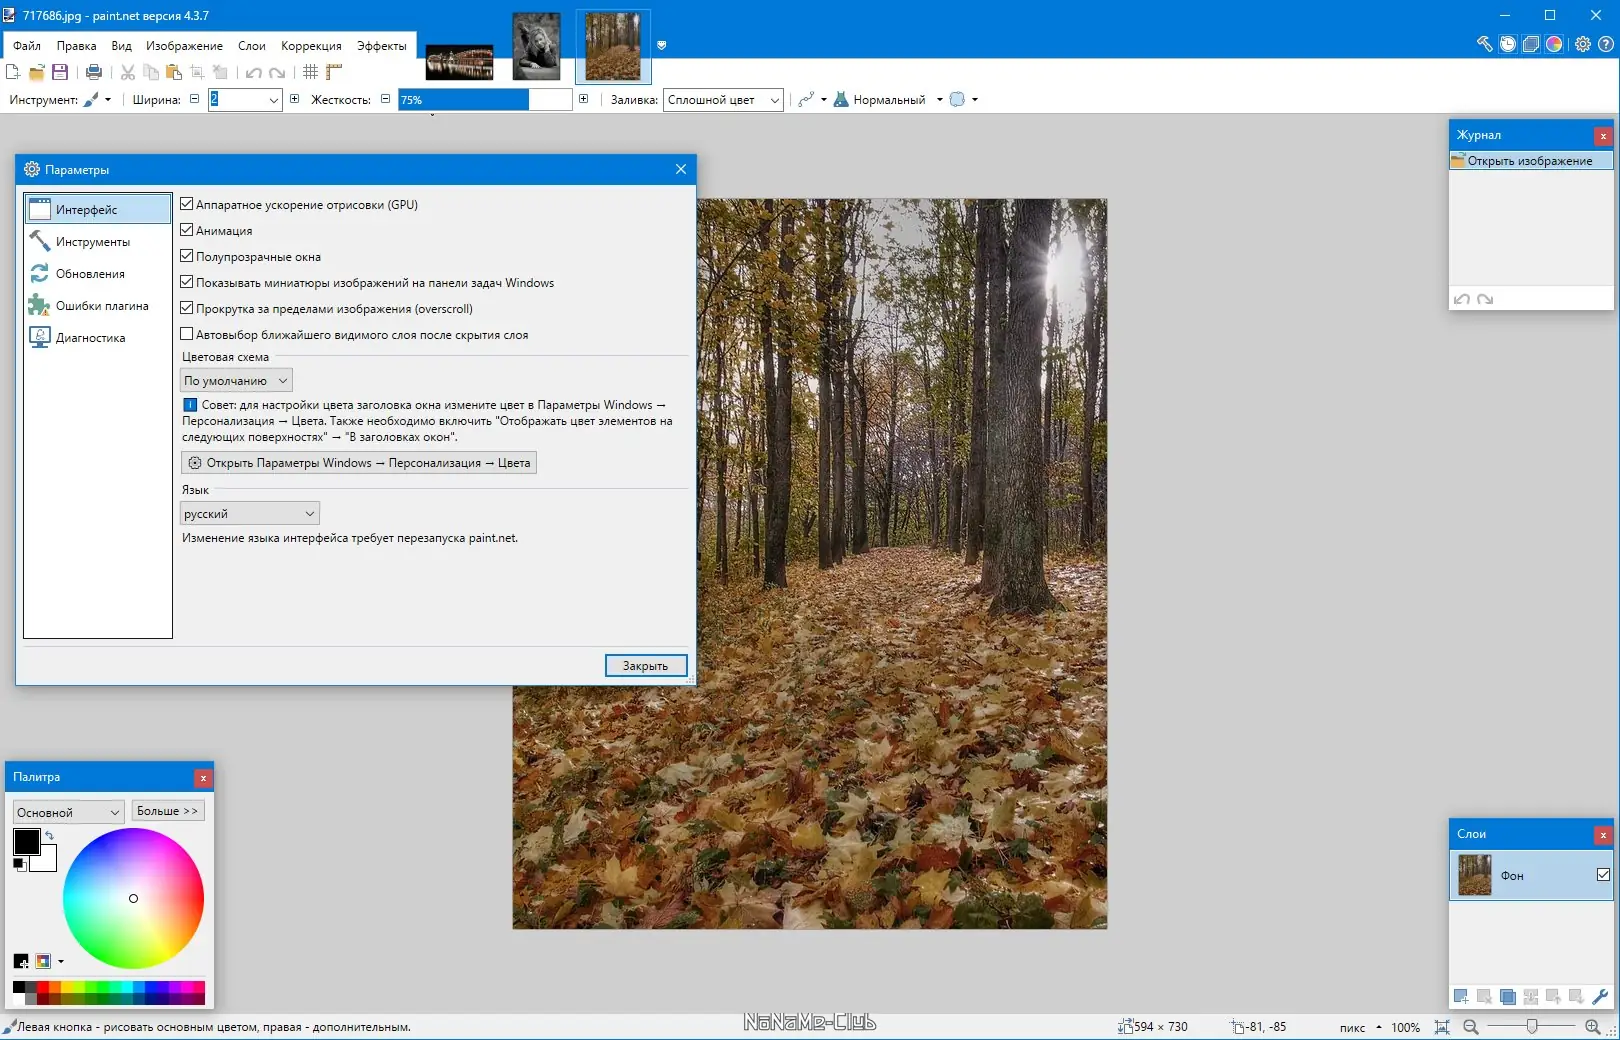The width and height of the screenshot is (1620, 1040).
Task: Open the Эффекты menu
Action: (x=381, y=46)
